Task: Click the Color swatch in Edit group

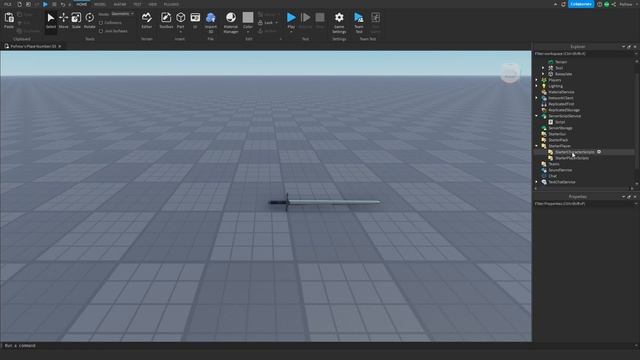Action: click(x=248, y=18)
